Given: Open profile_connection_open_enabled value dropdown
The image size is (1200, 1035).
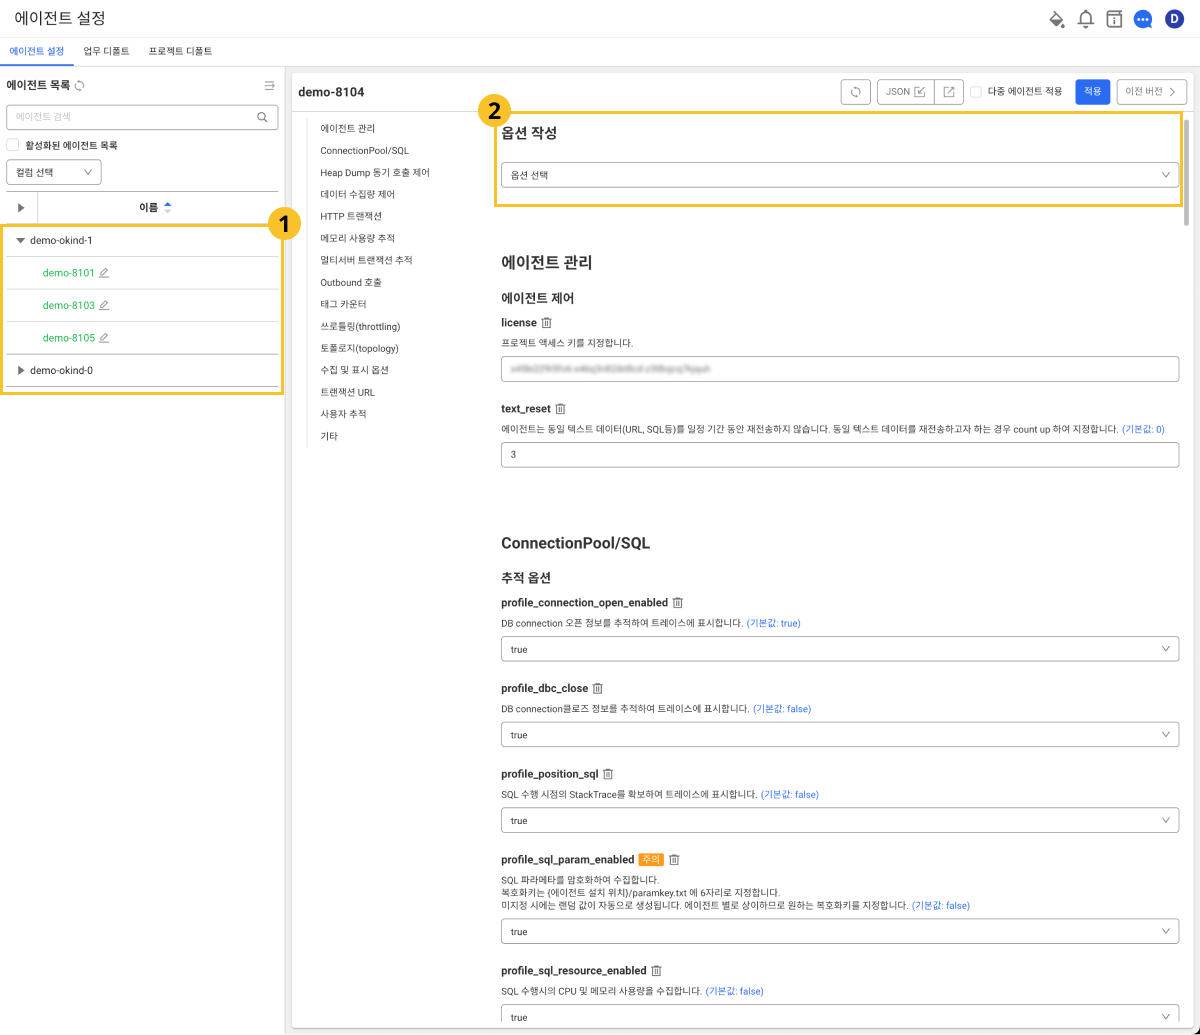Looking at the screenshot, I should (840, 649).
